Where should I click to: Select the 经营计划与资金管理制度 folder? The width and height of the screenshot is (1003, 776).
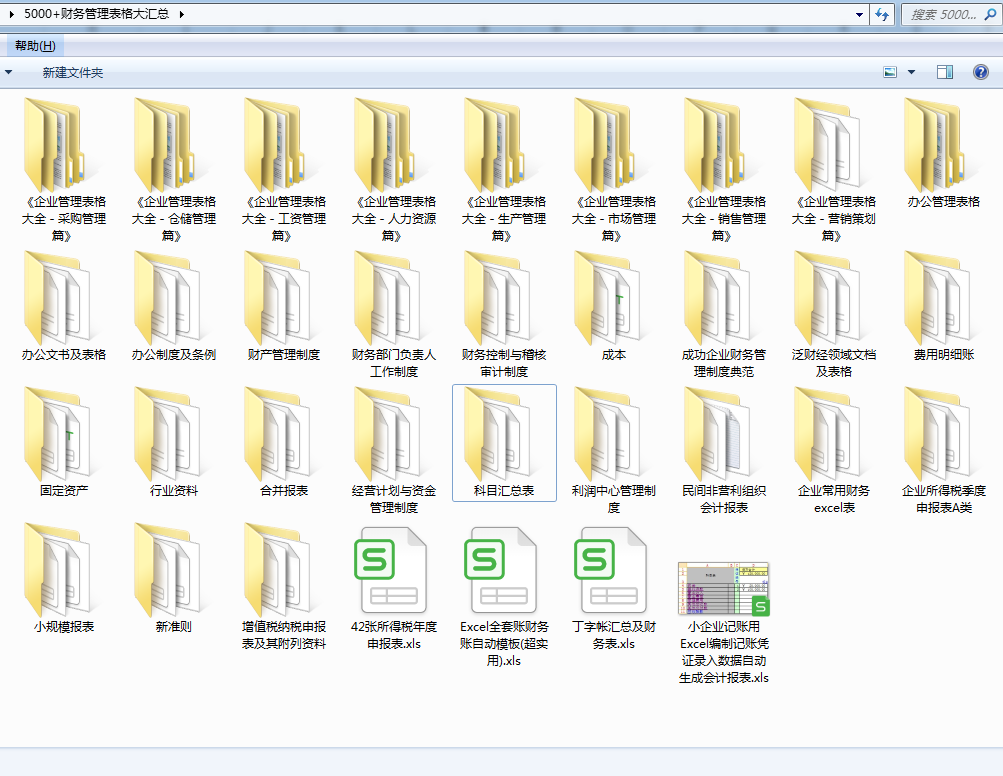pos(393,451)
